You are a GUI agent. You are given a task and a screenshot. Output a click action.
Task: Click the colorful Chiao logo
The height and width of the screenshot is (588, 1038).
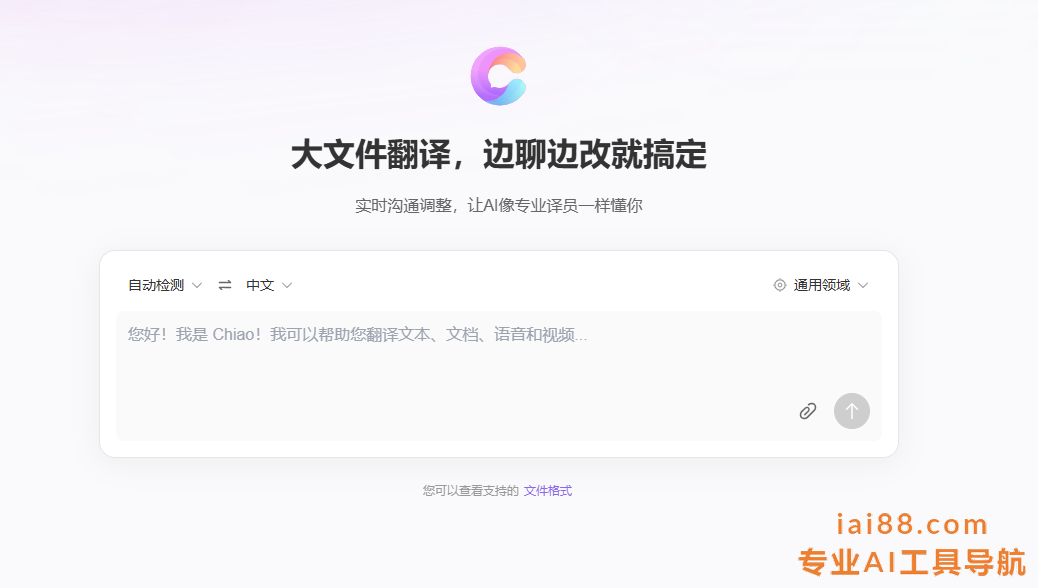tap(498, 76)
